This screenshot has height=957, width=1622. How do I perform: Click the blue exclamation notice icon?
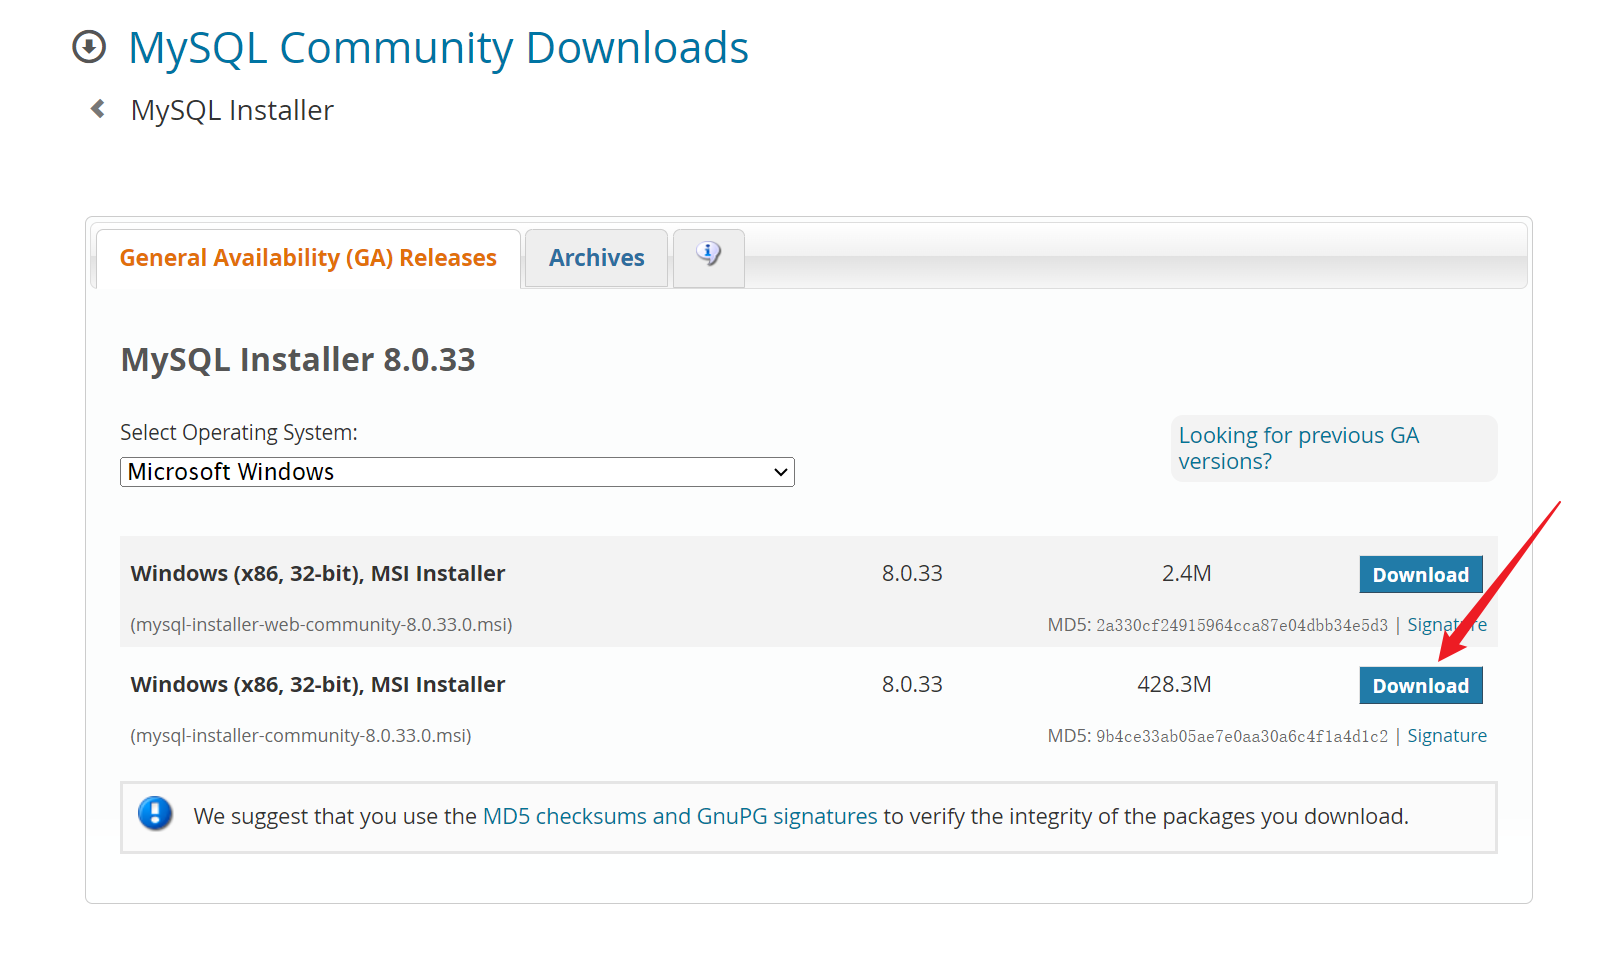point(155,814)
